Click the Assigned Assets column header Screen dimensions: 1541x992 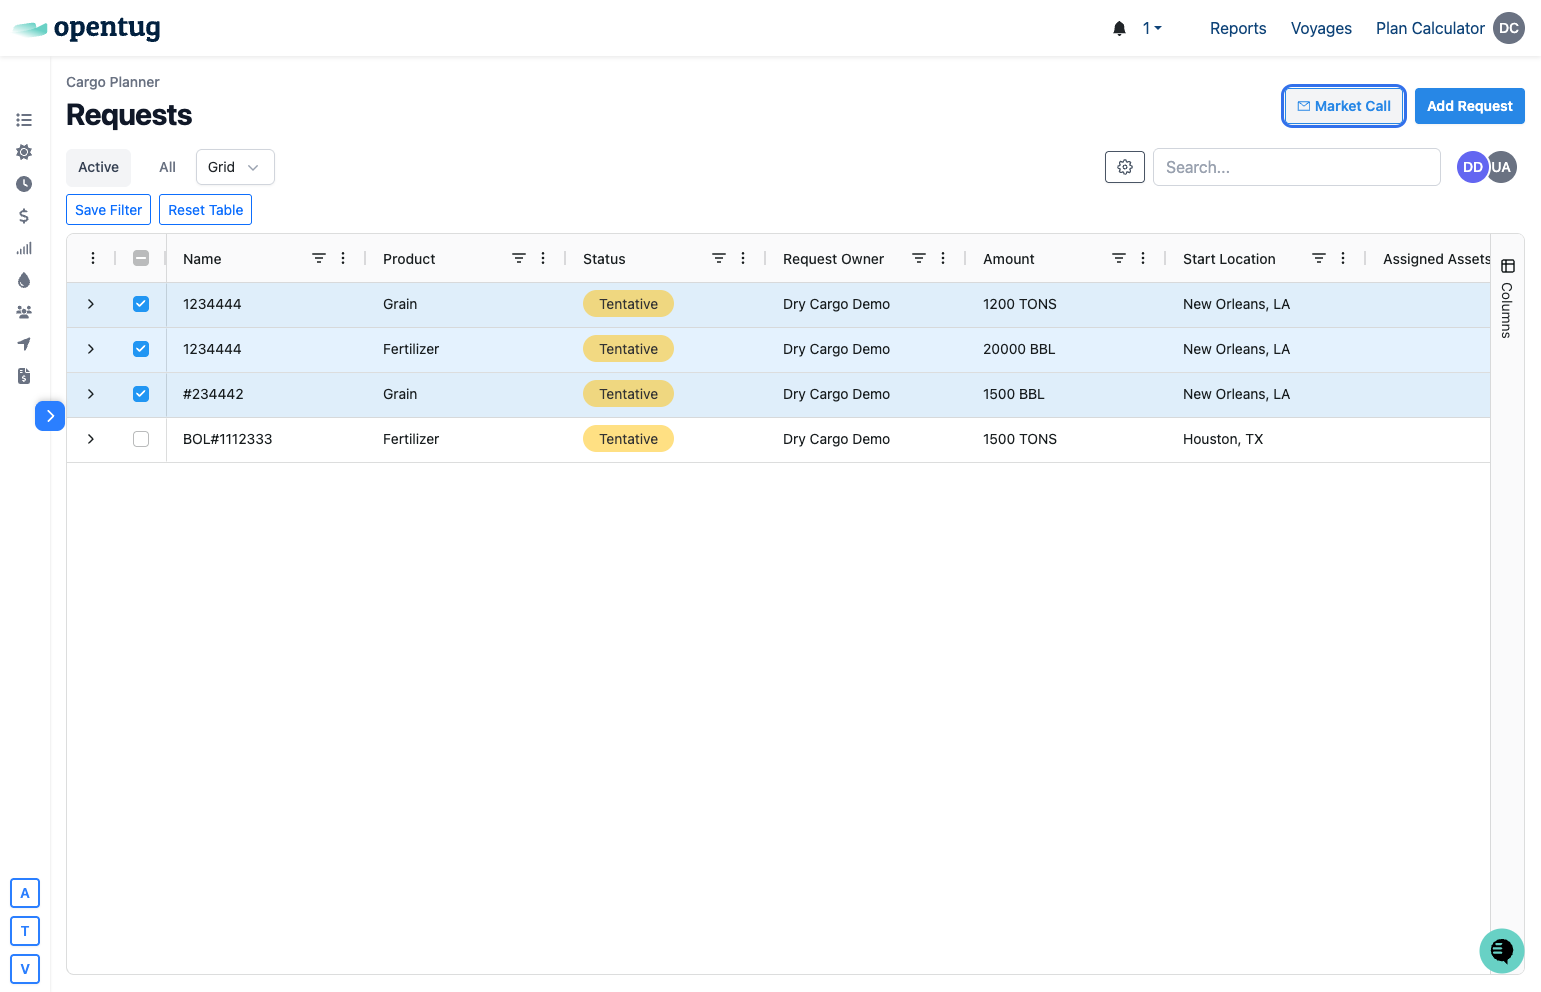[x=1436, y=259]
